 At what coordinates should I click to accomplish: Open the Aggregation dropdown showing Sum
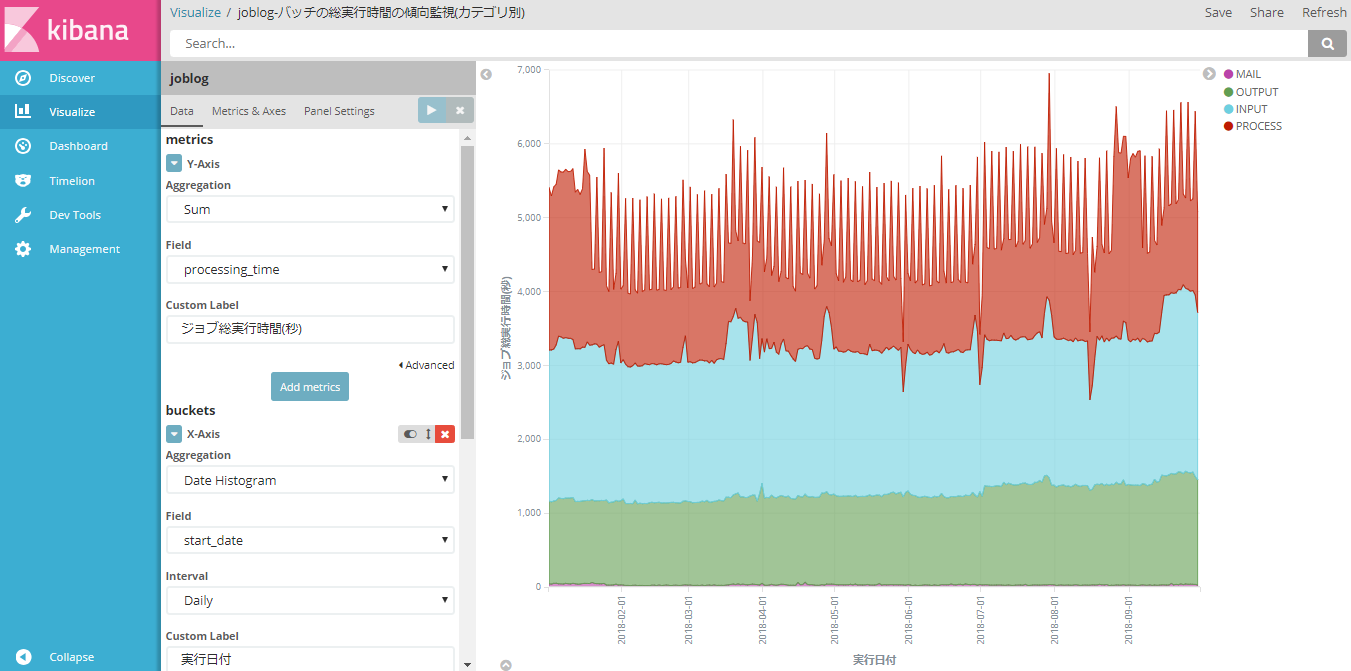point(310,209)
